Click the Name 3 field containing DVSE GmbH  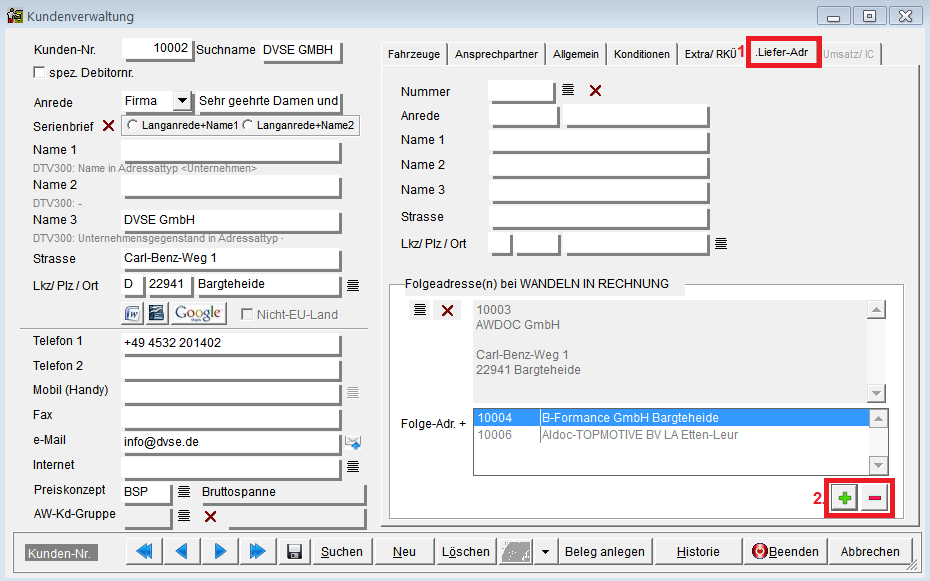point(231,221)
